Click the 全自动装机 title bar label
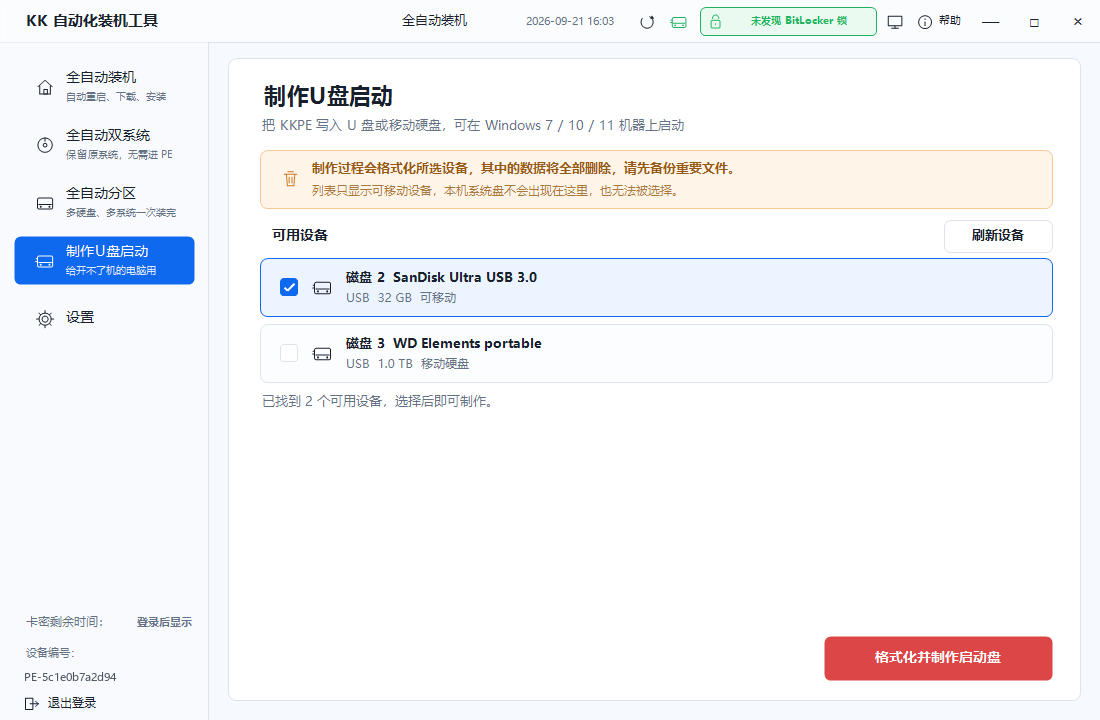 434,21
